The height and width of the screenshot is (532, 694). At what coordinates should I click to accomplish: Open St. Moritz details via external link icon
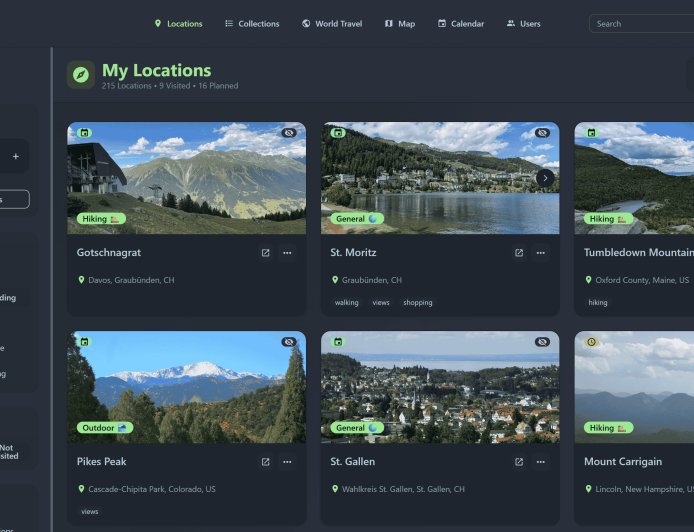pos(519,253)
